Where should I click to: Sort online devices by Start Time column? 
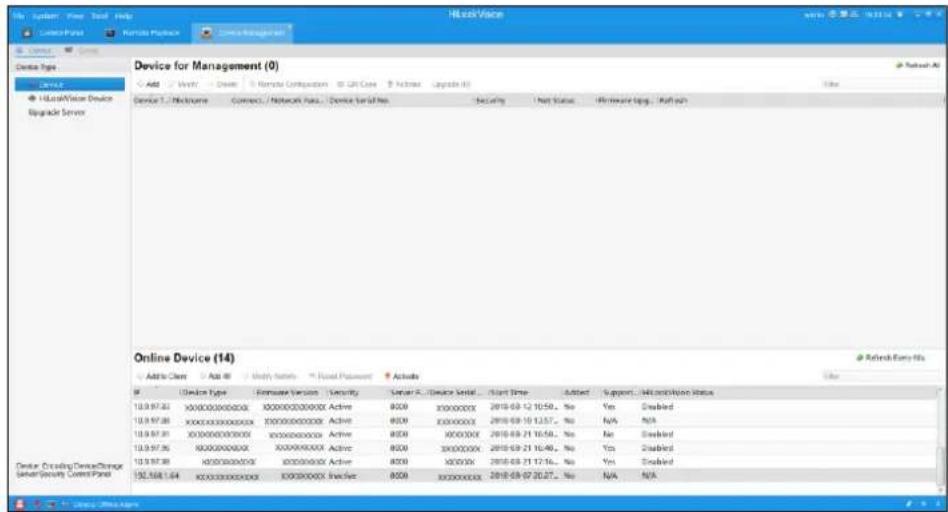(525, 392)
